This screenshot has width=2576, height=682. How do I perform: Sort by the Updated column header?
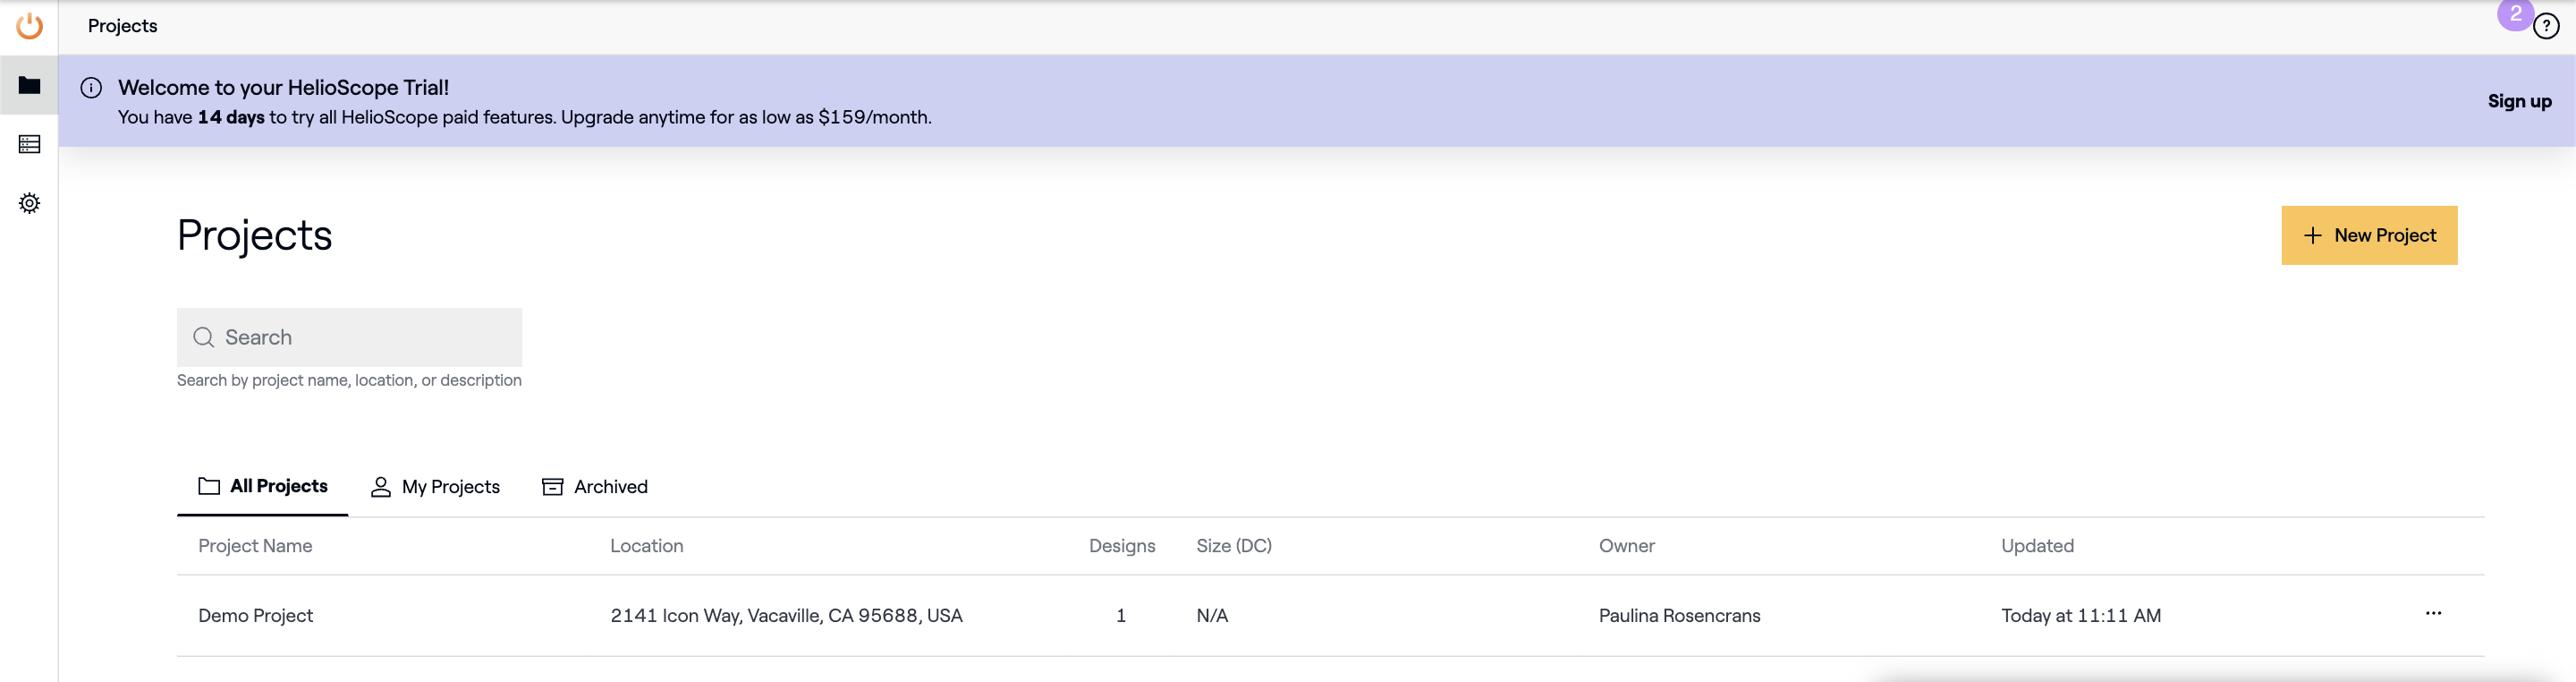(2037, 546)
